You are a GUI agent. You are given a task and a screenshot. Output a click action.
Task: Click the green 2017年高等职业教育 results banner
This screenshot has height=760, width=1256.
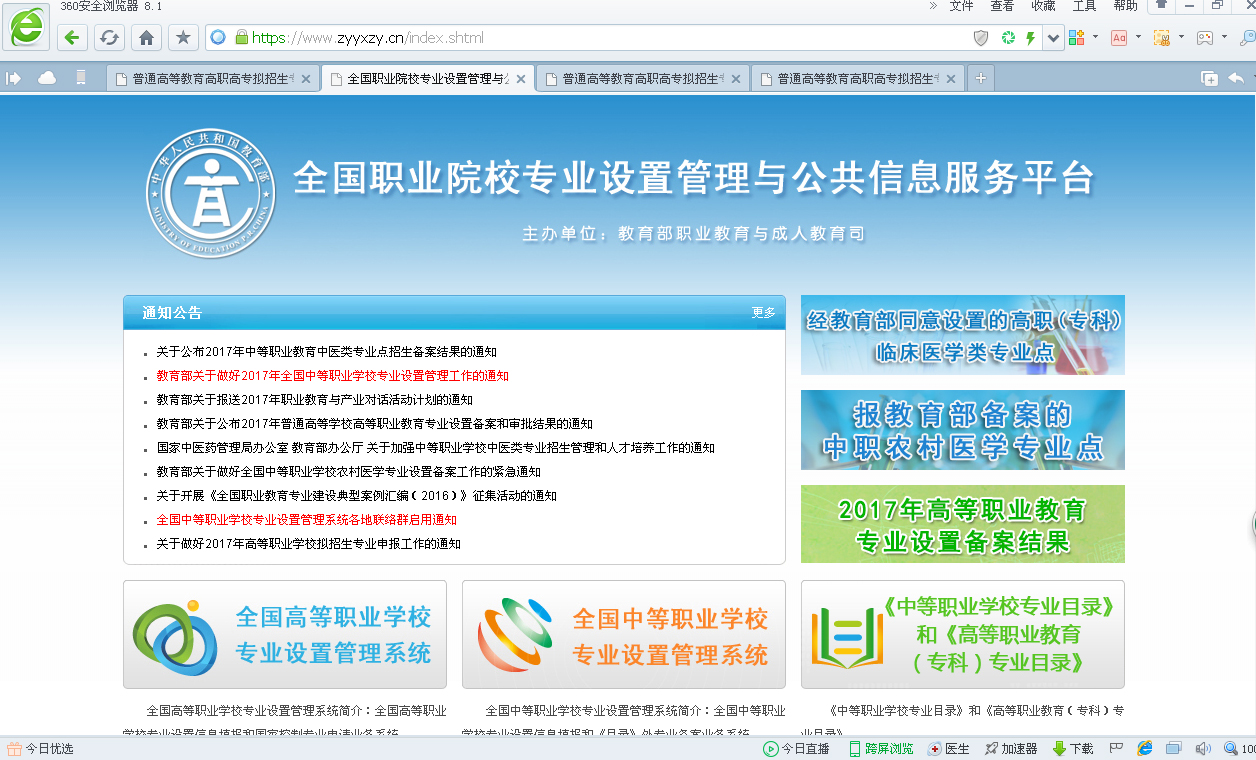coord(962,525)
